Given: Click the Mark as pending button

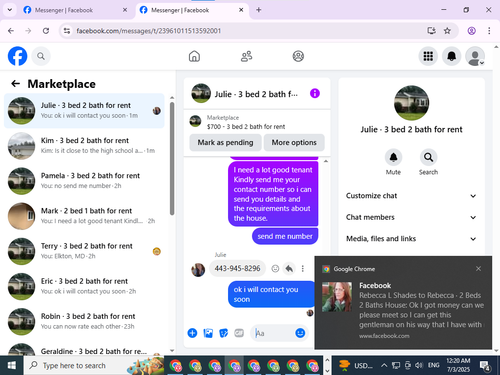Looking at the screenshot, I should coord(225,143).
